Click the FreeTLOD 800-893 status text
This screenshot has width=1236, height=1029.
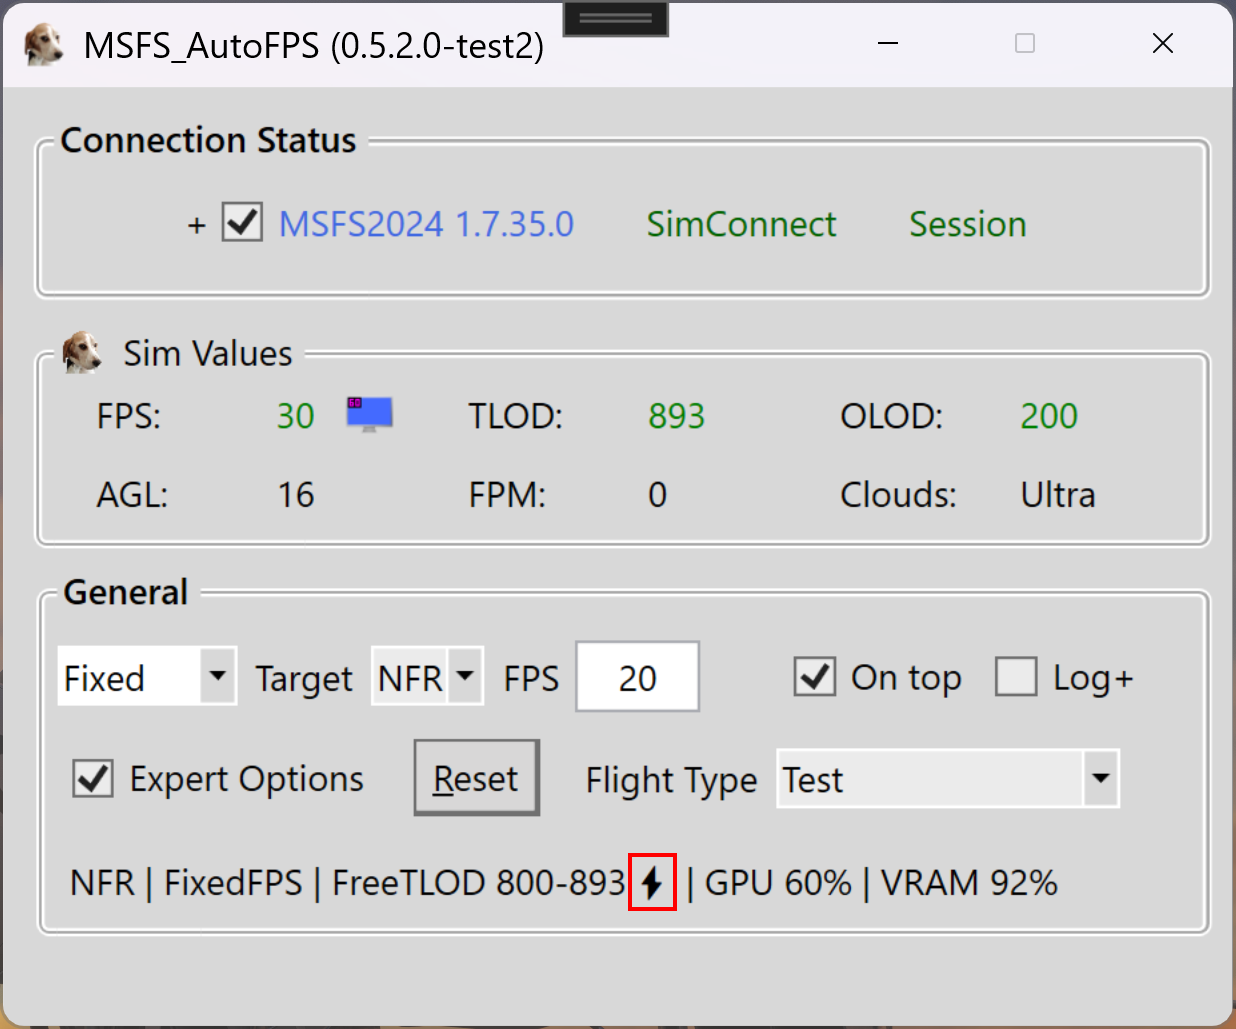click(x=478, y=883)
